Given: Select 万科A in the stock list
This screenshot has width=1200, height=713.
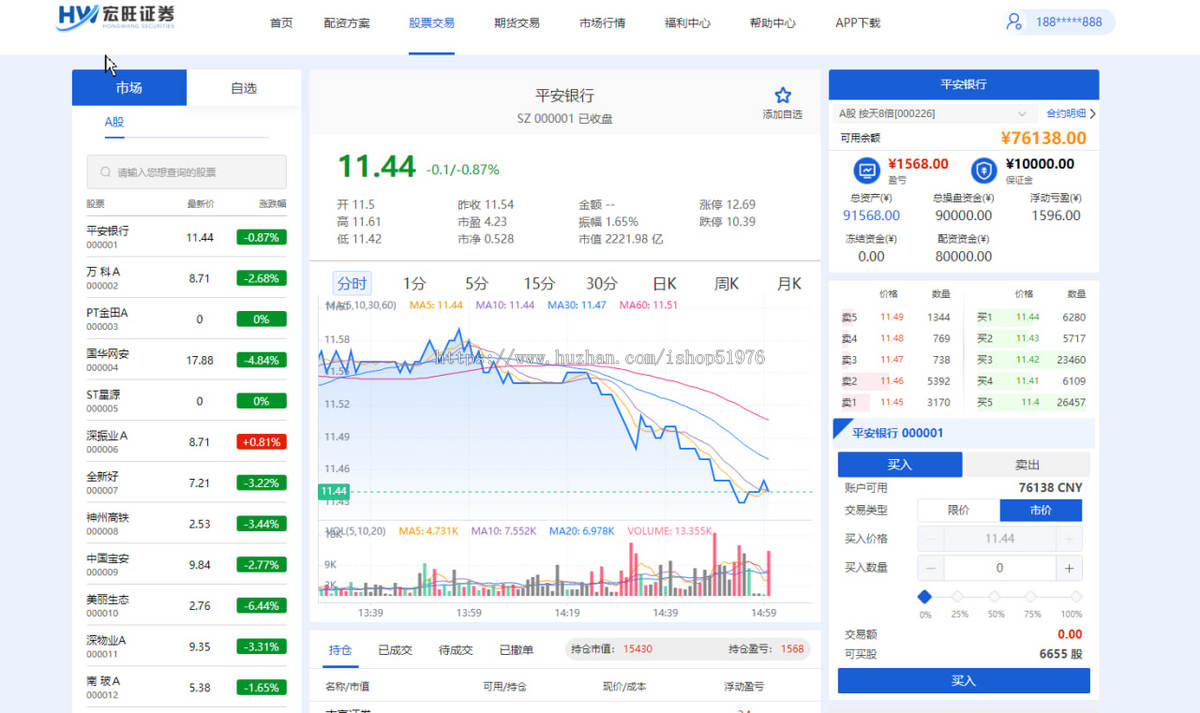Looking at the screenshot, I should tap(186, 278).
